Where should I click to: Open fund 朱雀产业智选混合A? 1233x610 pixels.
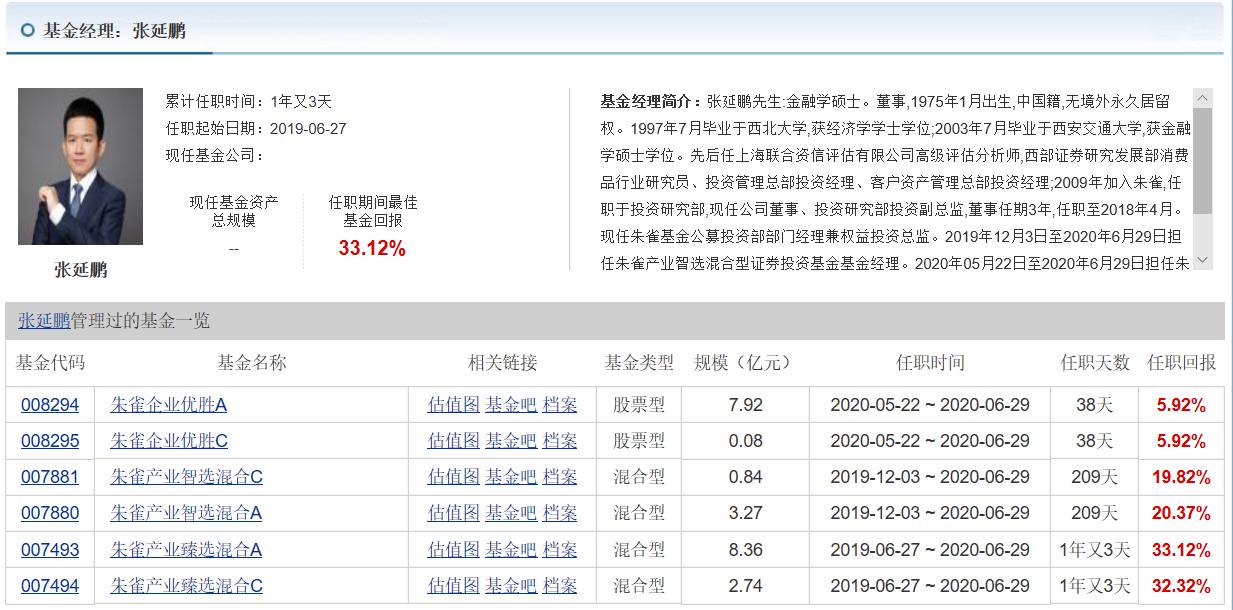pyautogui.click(x=186, y=513)
